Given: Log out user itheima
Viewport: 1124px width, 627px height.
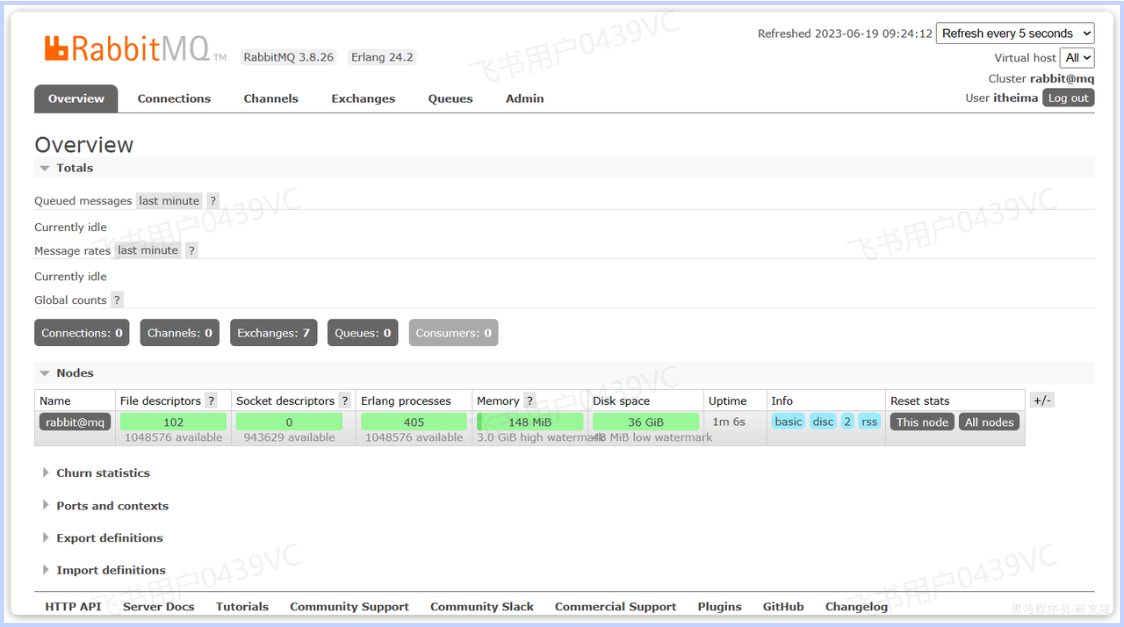Looking at the screenshot, I should click(x=1067, y=97).
